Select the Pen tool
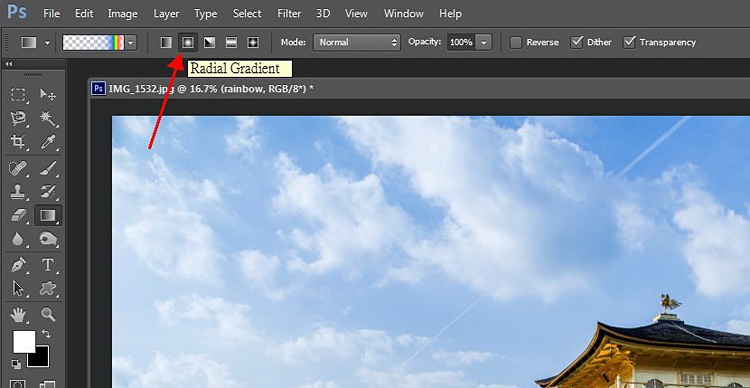 [18, 265]
